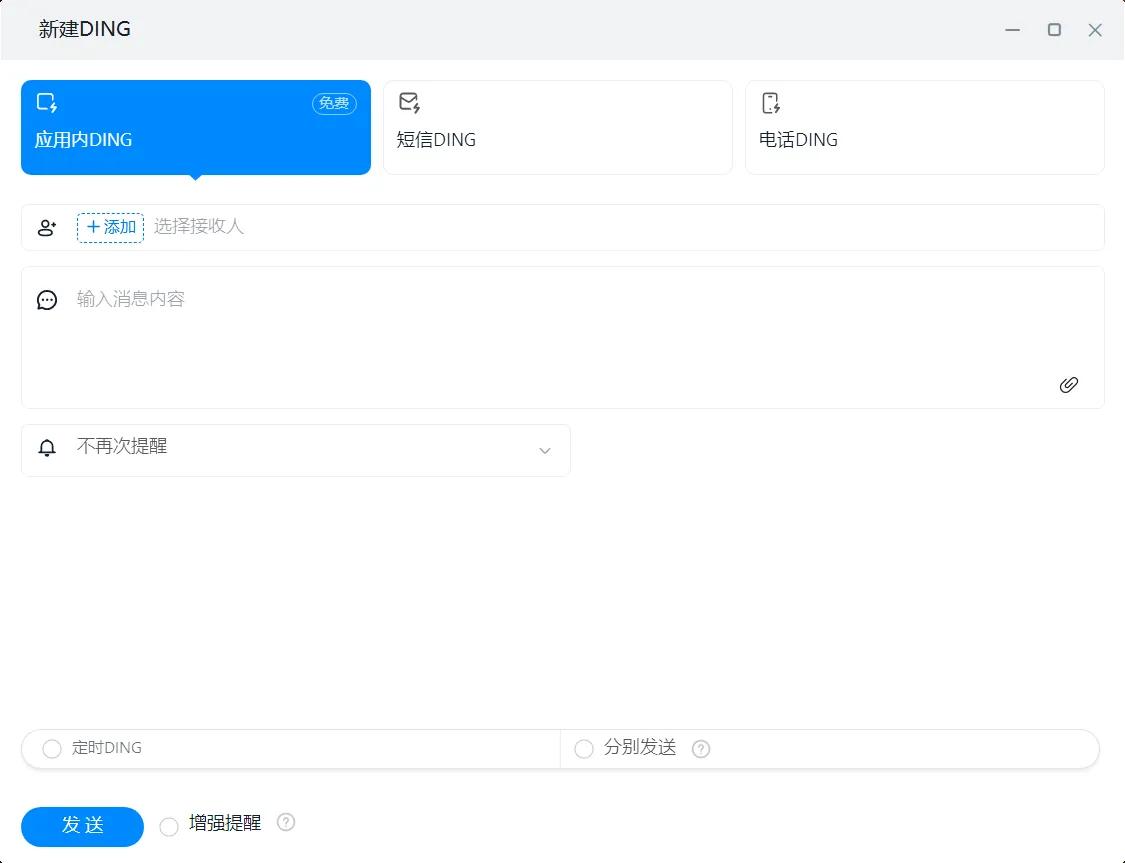The height and width of the screenshot is (863, 1125).
Task: Click the 电话DING phone icon
Action: 771,101
